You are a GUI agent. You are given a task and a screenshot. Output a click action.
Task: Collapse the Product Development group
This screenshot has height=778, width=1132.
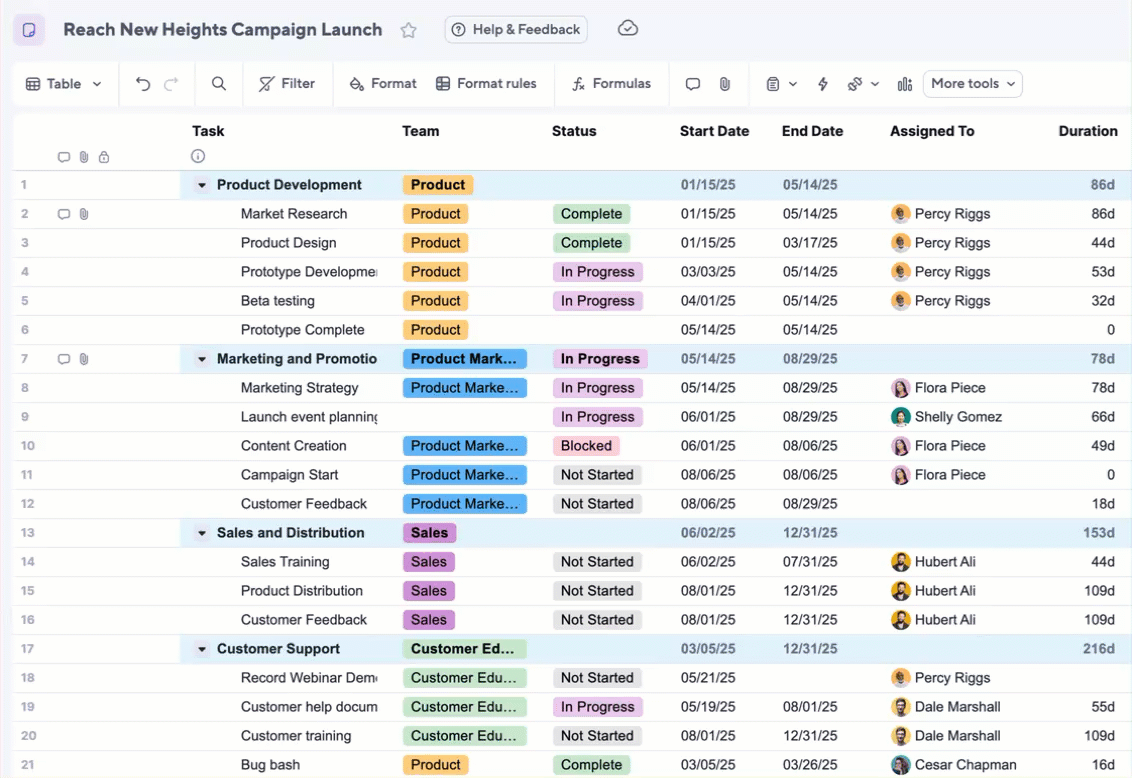[201, 185]
